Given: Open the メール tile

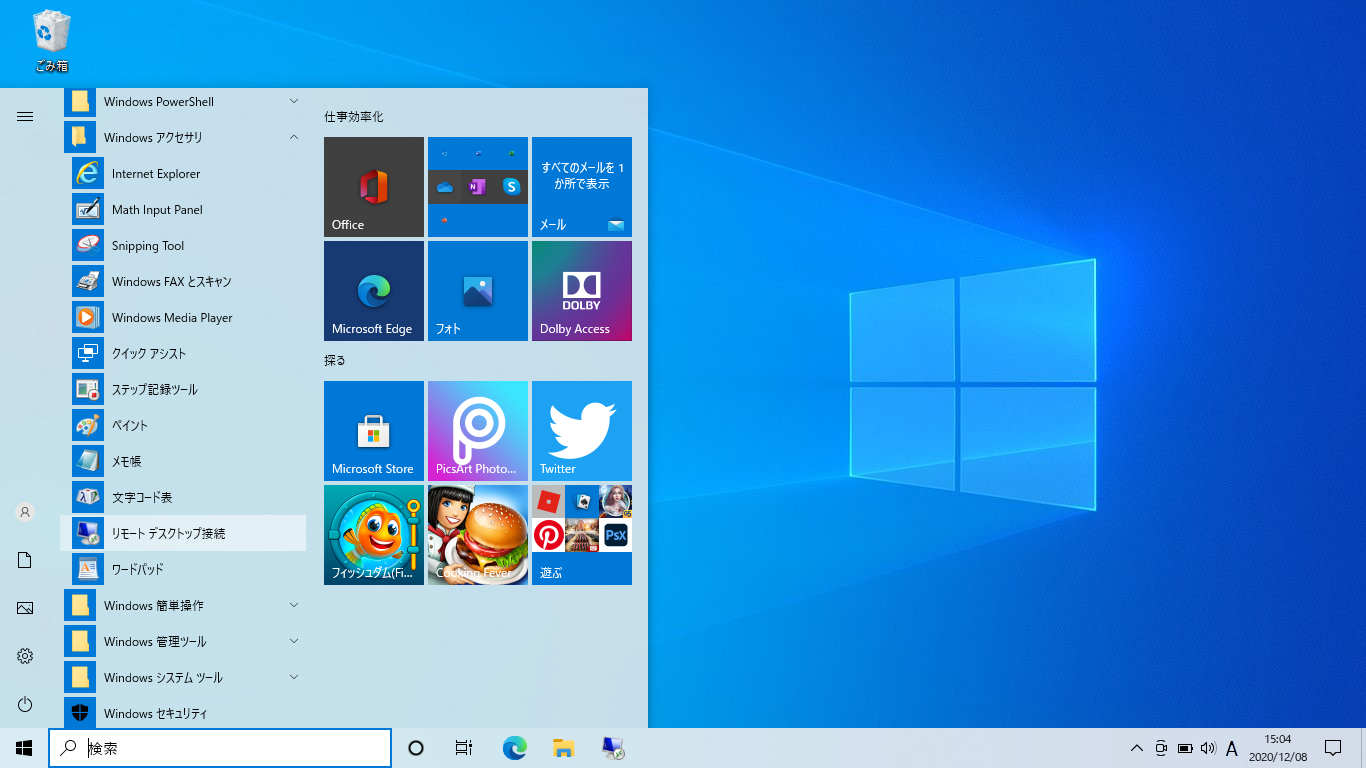Looking at the screenshot, I should pyautogui.click(x=582, y=187).
